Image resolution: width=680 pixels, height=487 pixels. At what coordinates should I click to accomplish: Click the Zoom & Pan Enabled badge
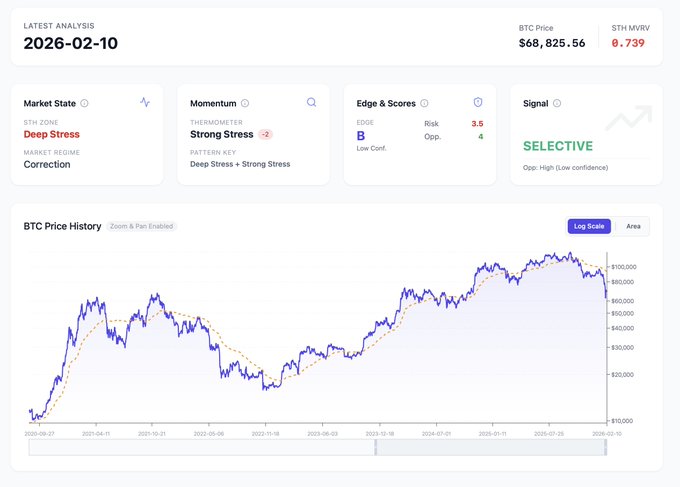coord(142,226)
